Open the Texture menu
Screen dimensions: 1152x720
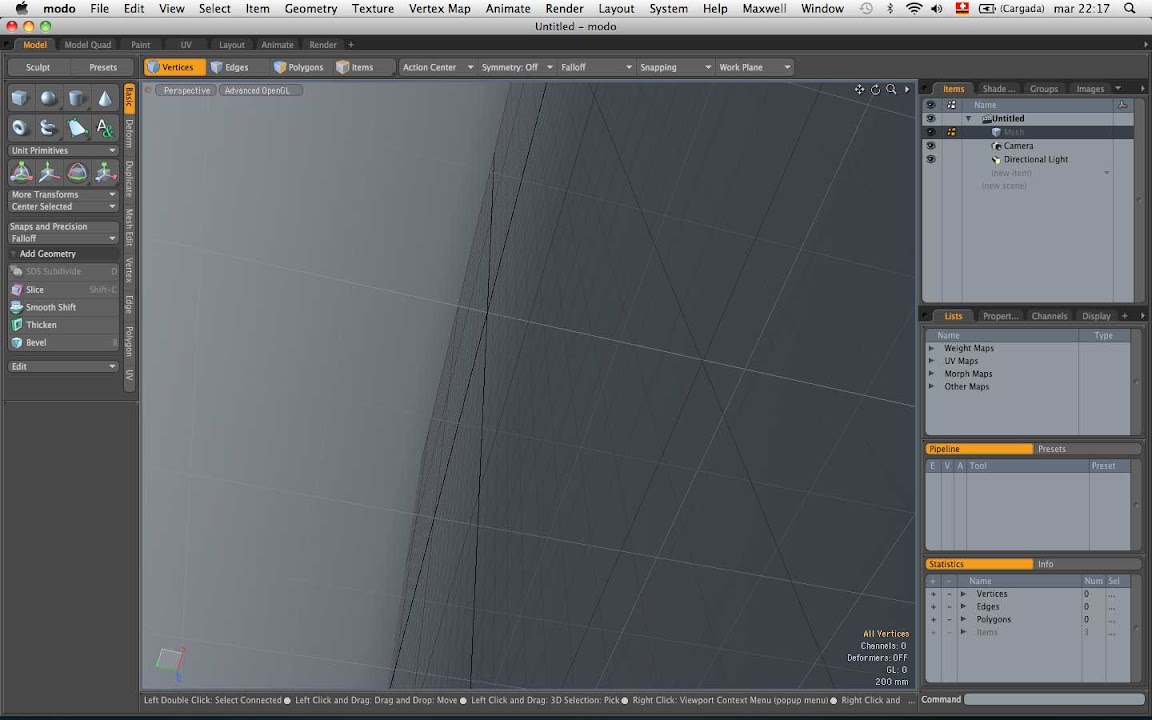pos(372,9)
